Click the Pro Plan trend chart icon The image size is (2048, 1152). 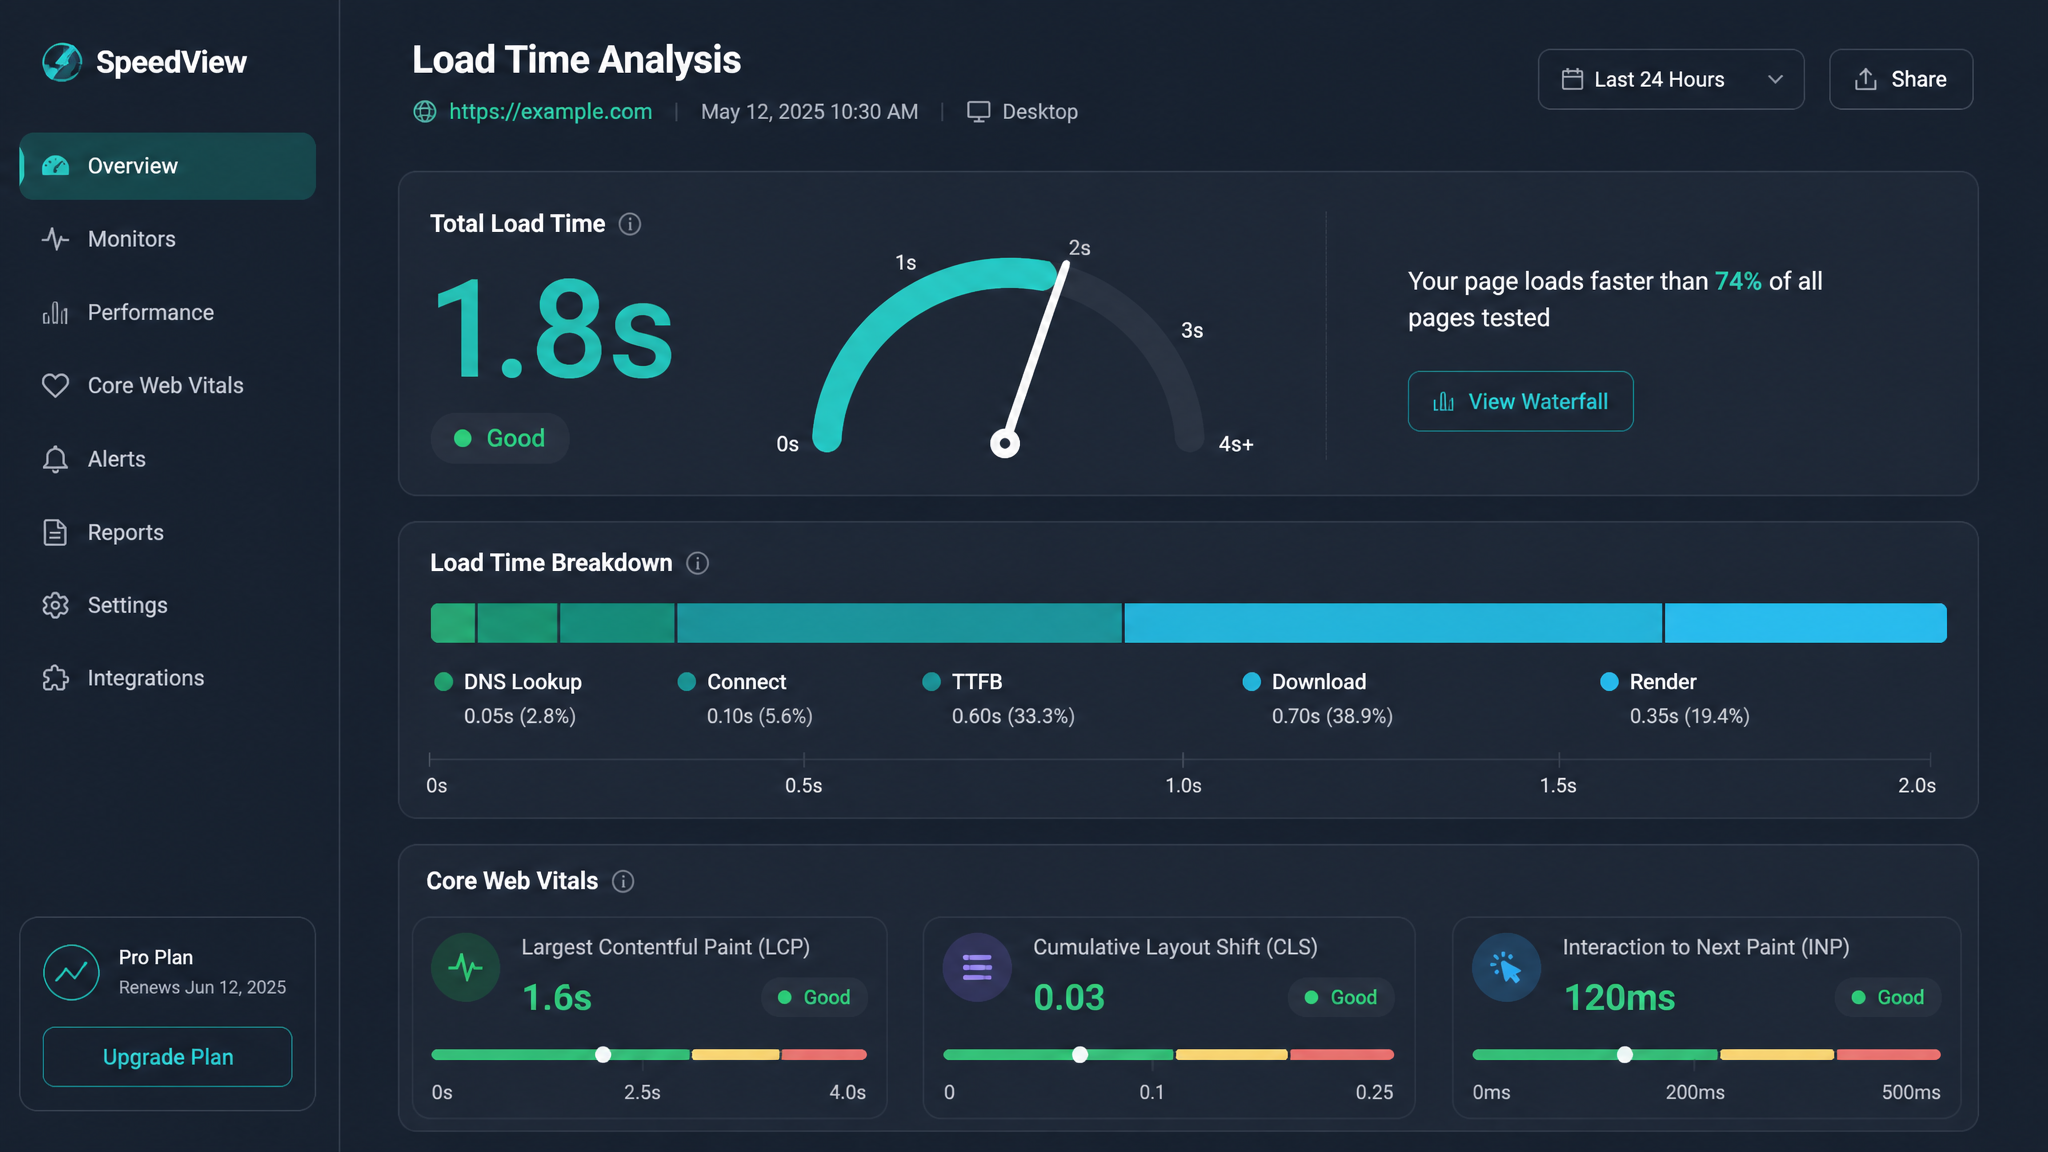pyautogui.click(x=71, y=972)
